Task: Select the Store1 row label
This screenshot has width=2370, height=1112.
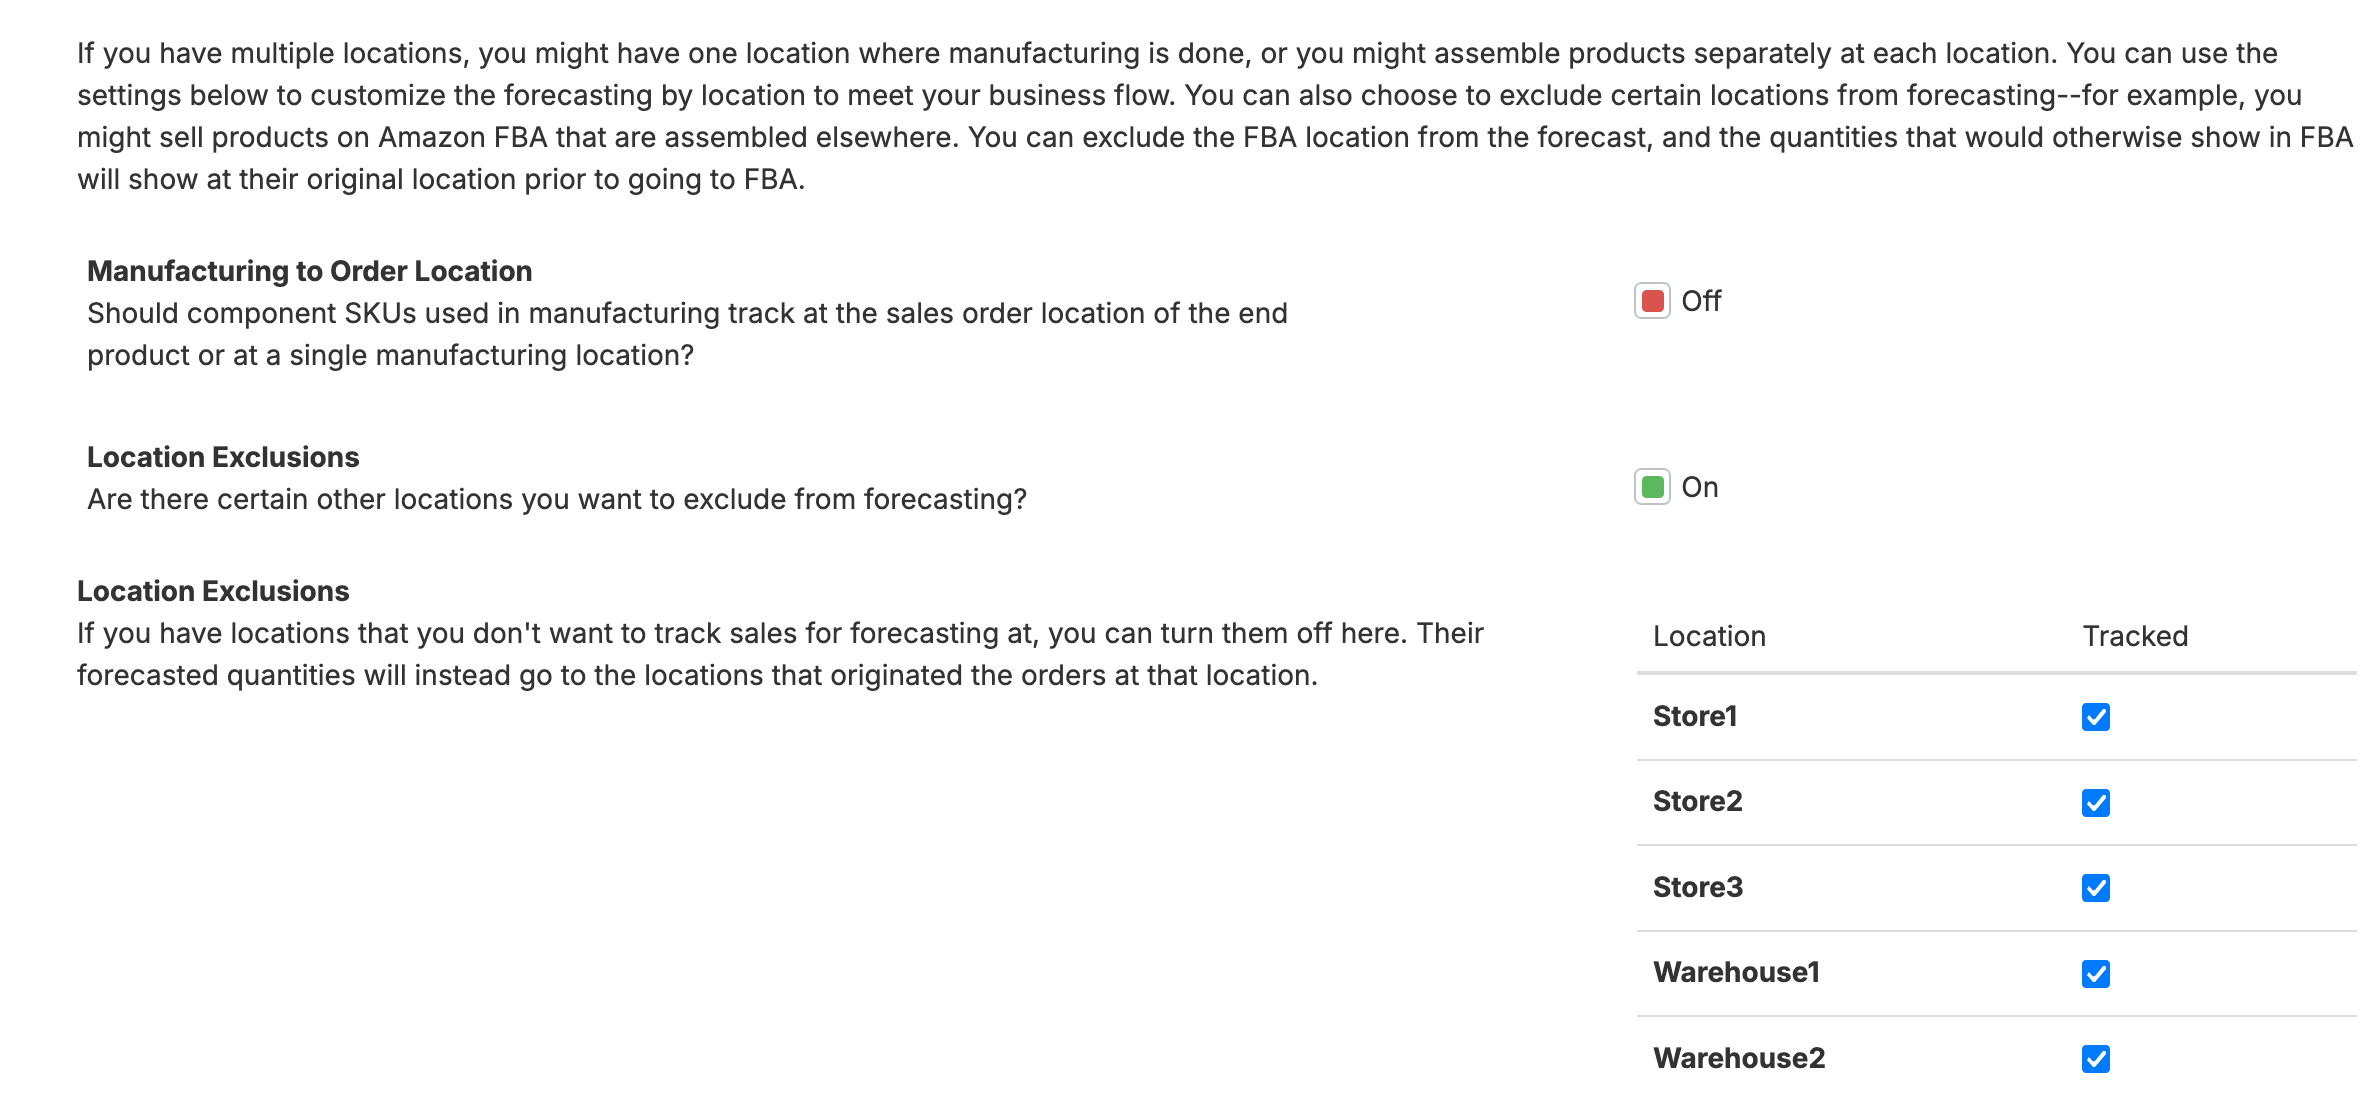Action: (1697, 716)
